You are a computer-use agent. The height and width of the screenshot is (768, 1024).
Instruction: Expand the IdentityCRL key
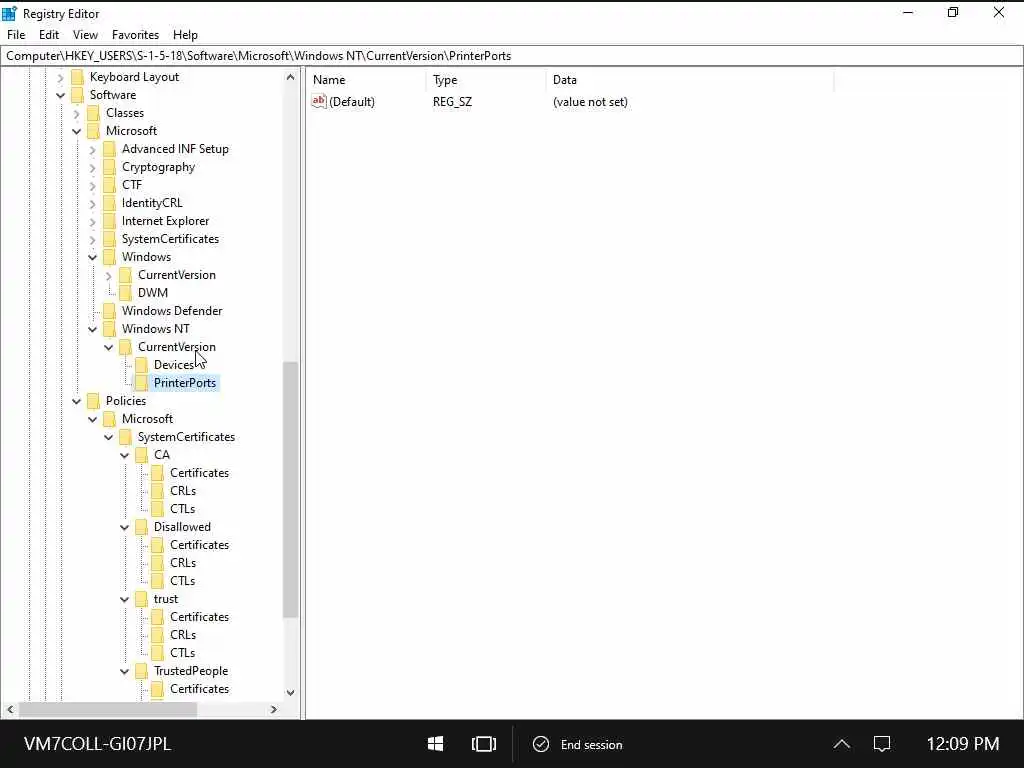coord(92,203)
